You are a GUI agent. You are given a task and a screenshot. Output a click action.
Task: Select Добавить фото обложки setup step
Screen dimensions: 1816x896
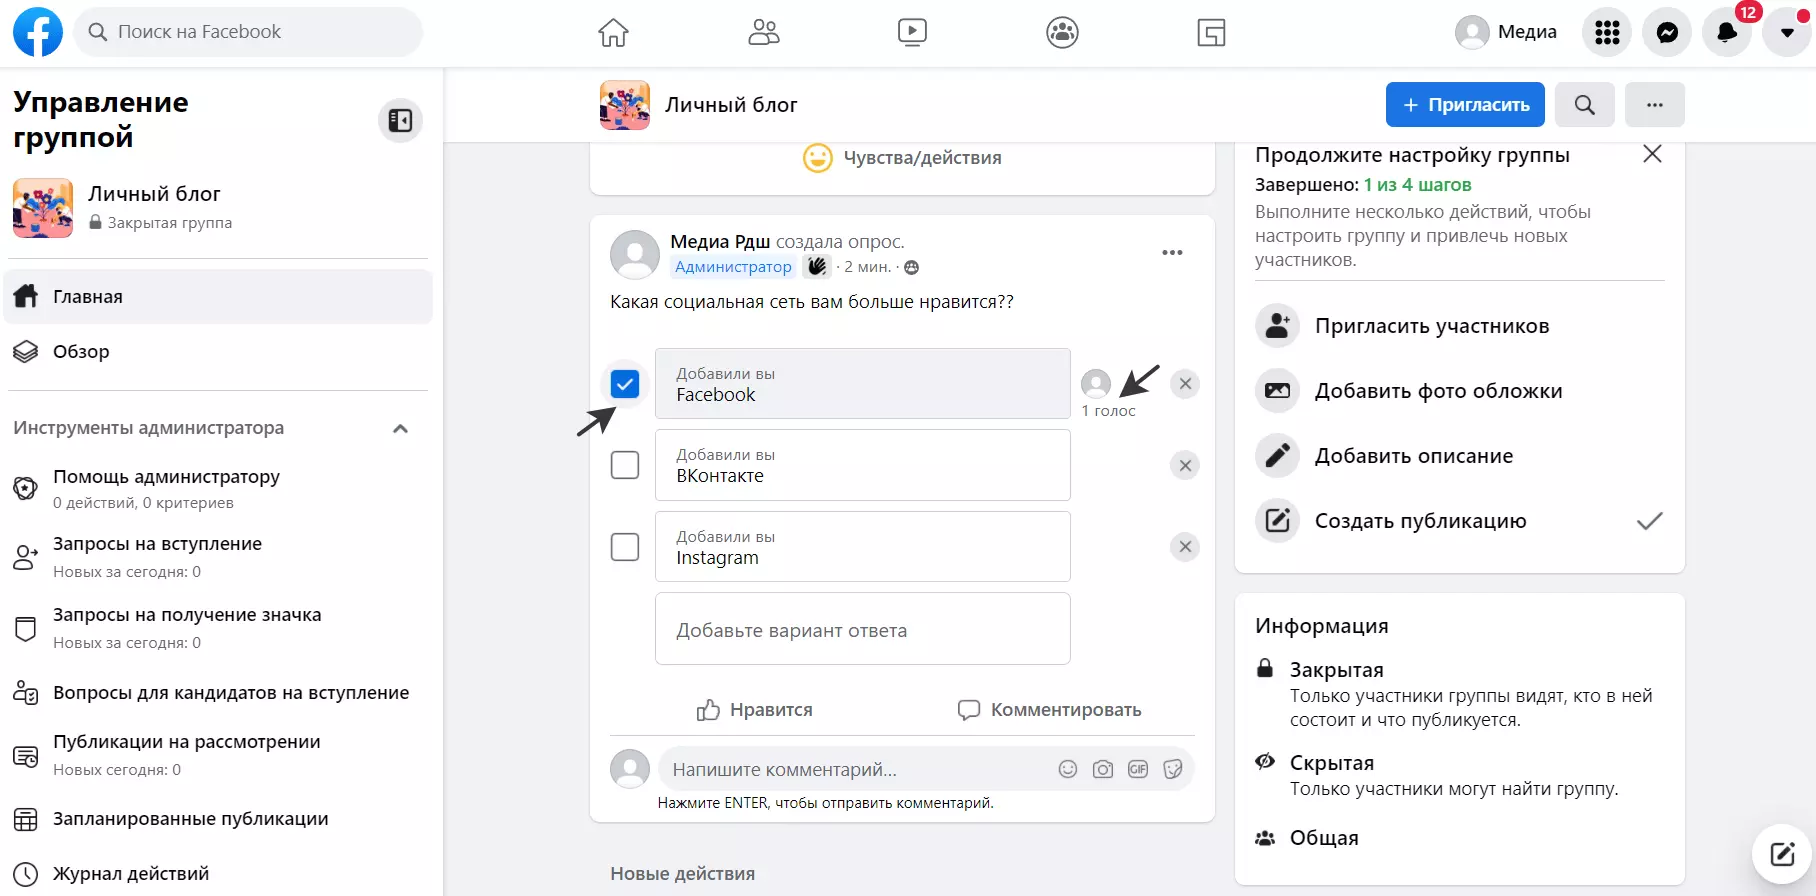[1460, 391]
